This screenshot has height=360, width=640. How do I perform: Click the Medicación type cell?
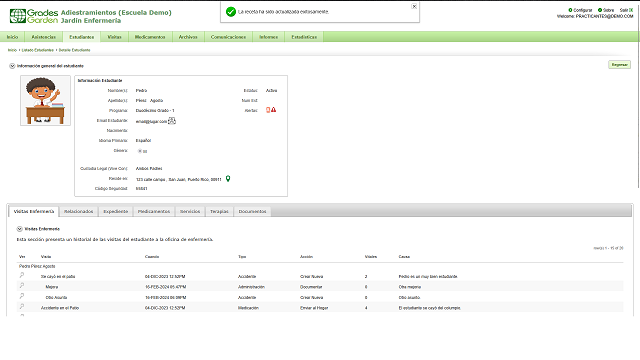coord(248,308)
